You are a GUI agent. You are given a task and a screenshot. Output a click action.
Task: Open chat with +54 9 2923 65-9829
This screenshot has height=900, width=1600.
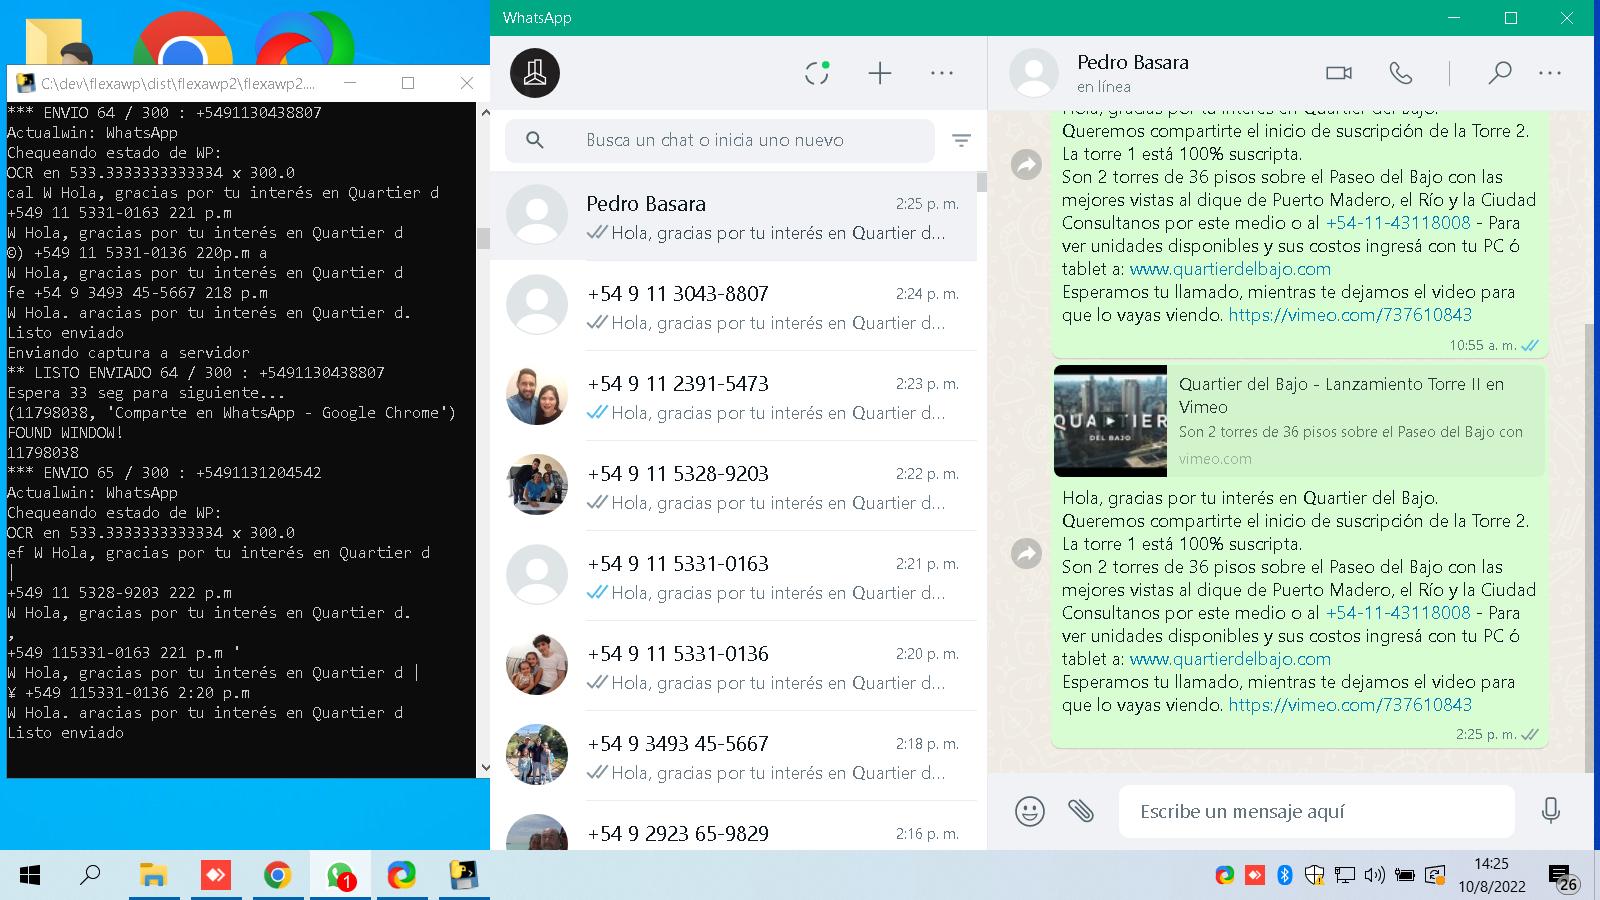733,827
